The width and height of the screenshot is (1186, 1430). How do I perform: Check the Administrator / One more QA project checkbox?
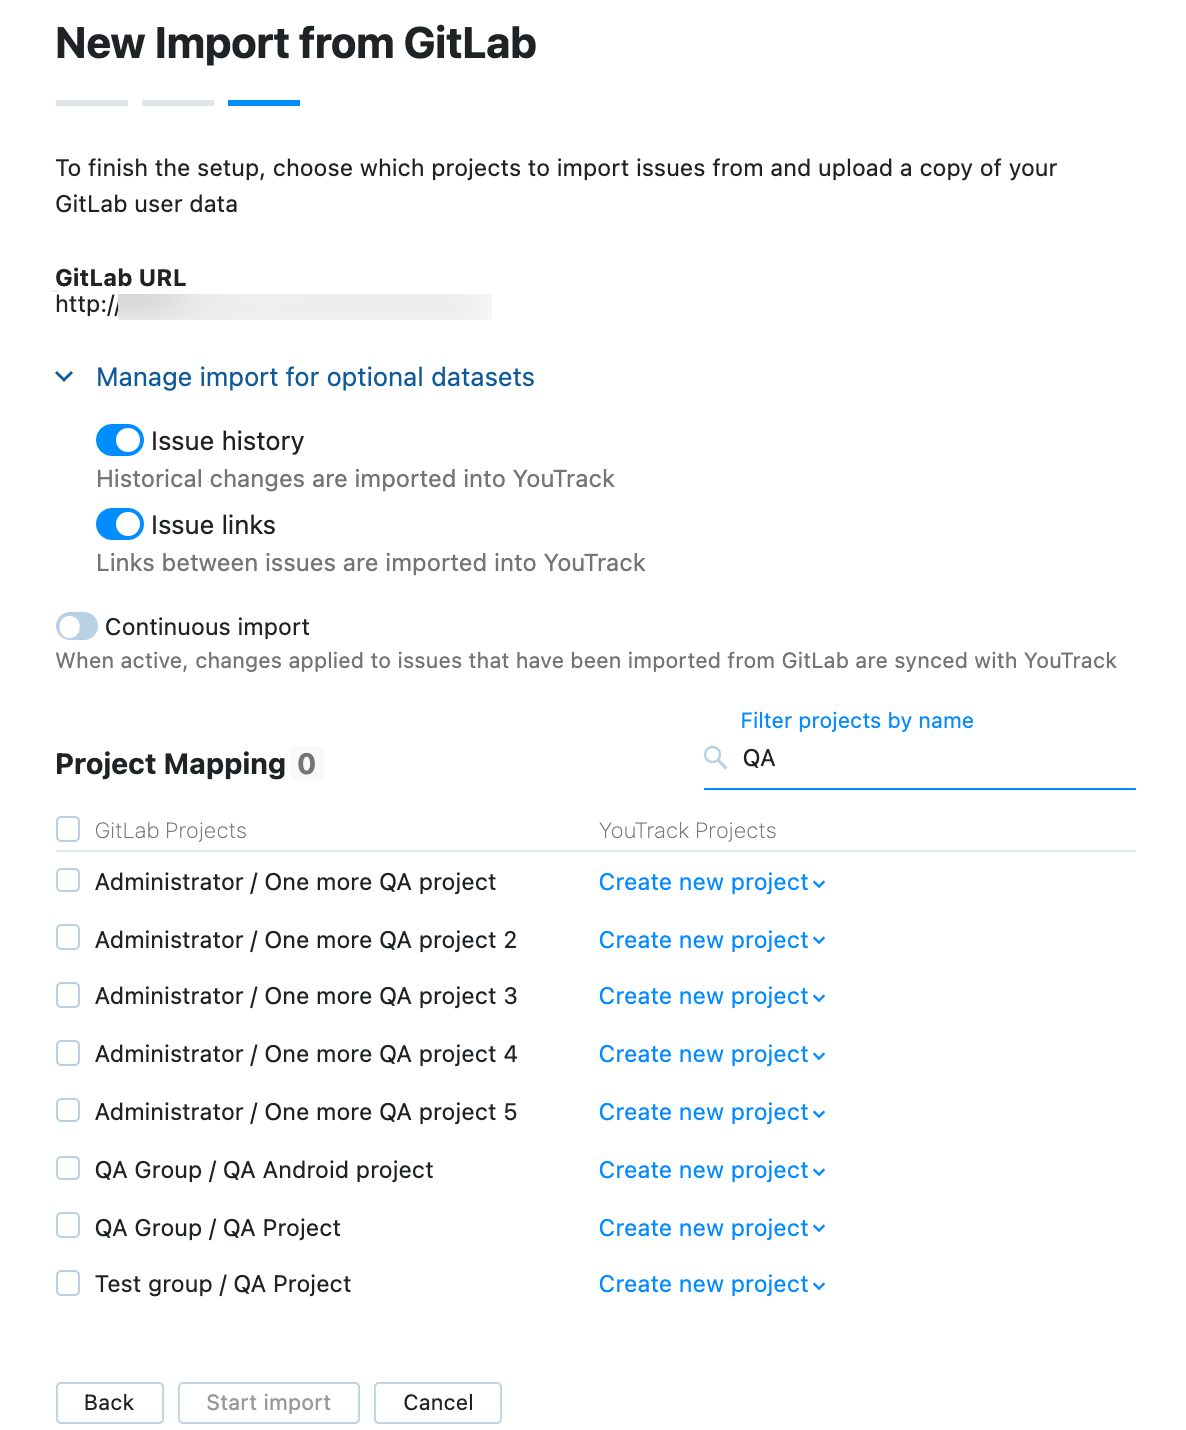67,880
